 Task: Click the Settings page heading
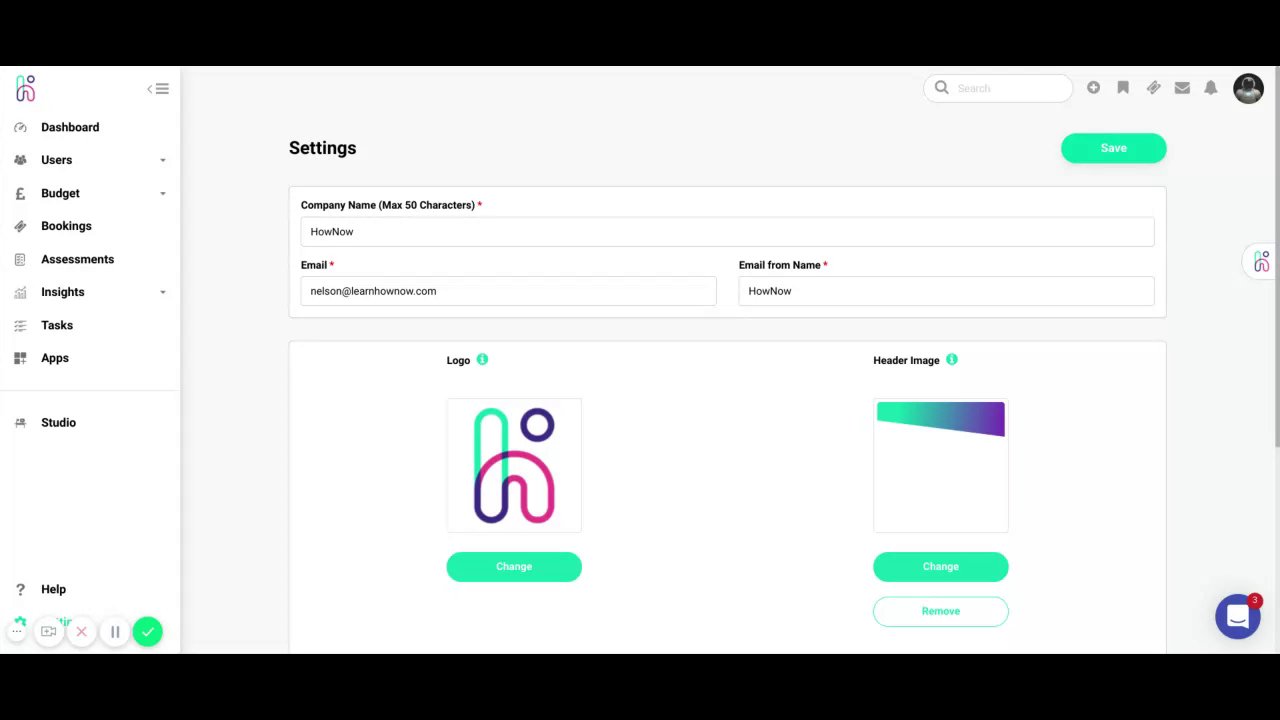pyautogui.click(x=322, y=148)
